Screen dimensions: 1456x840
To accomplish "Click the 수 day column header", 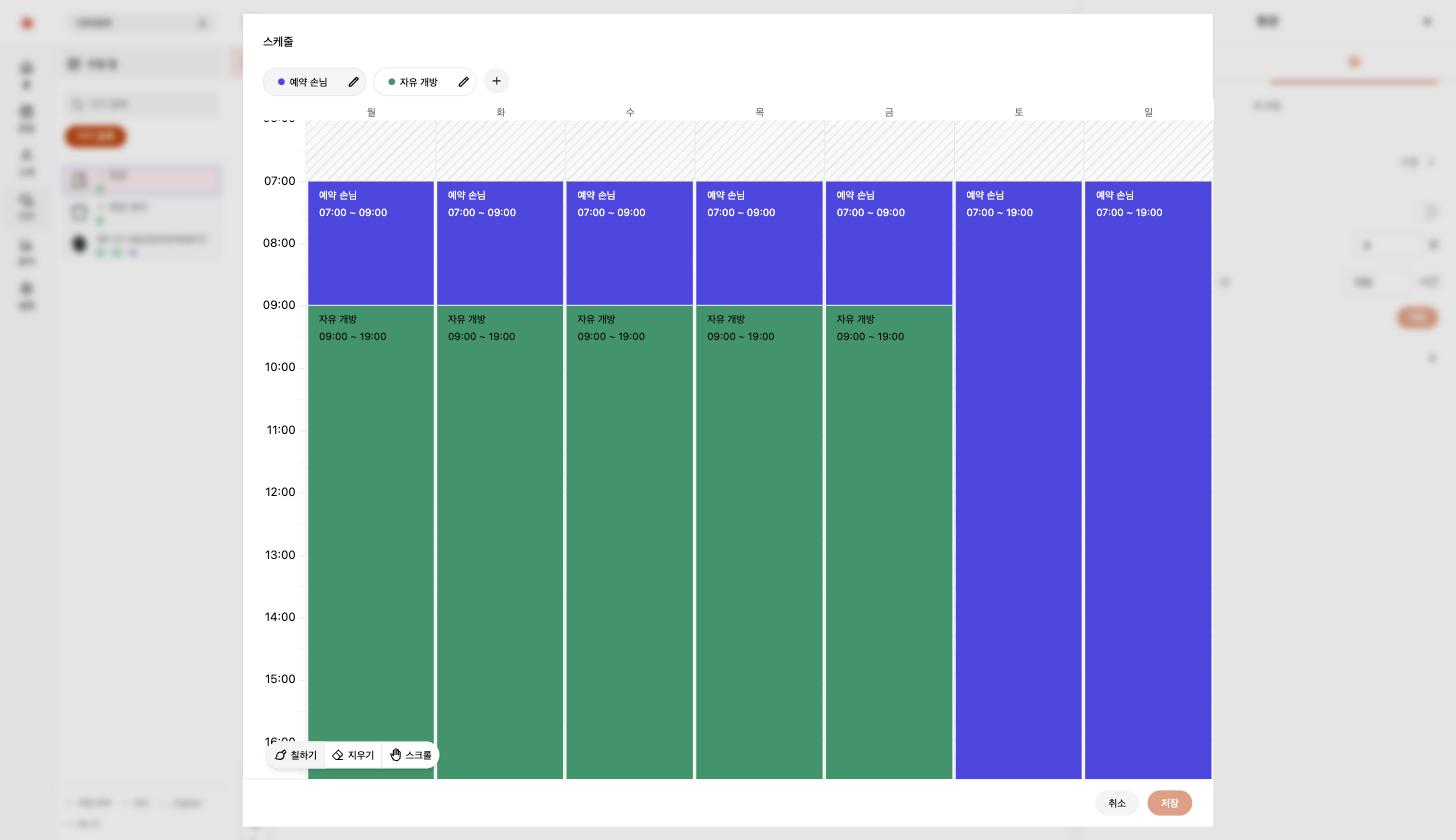I will (x=630, y=112).
